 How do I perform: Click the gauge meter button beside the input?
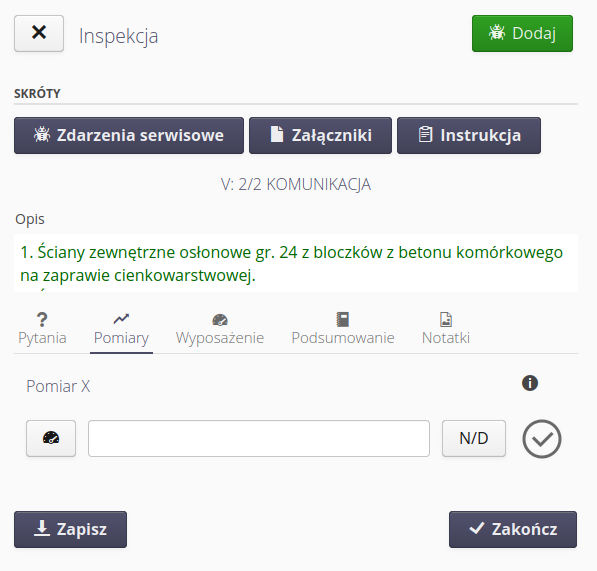click(51, 439)
